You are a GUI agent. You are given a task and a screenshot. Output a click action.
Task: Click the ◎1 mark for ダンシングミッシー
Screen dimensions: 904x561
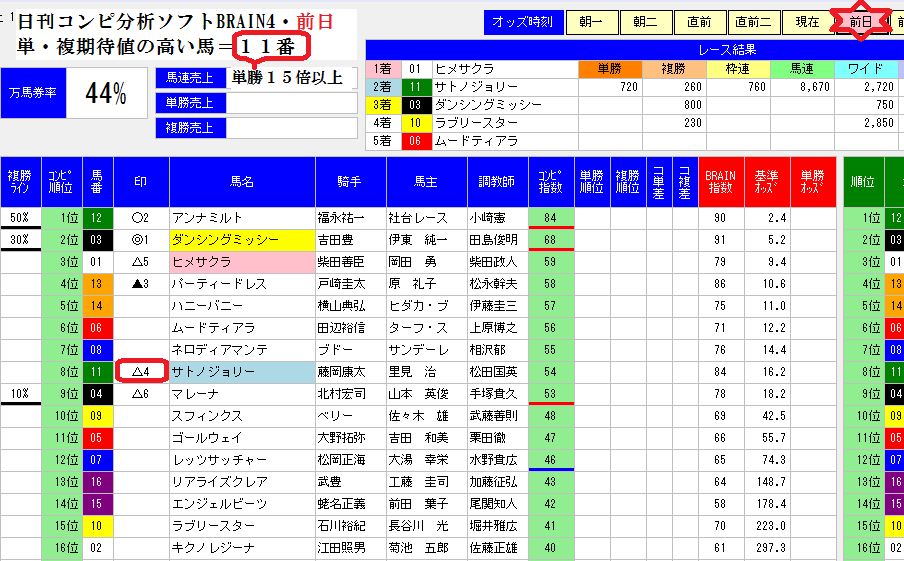(x=141, y=240)
